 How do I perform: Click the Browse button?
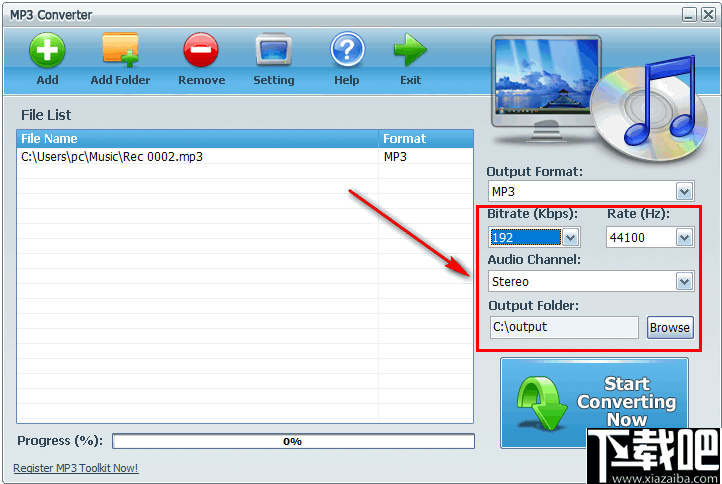click(670, 327)
